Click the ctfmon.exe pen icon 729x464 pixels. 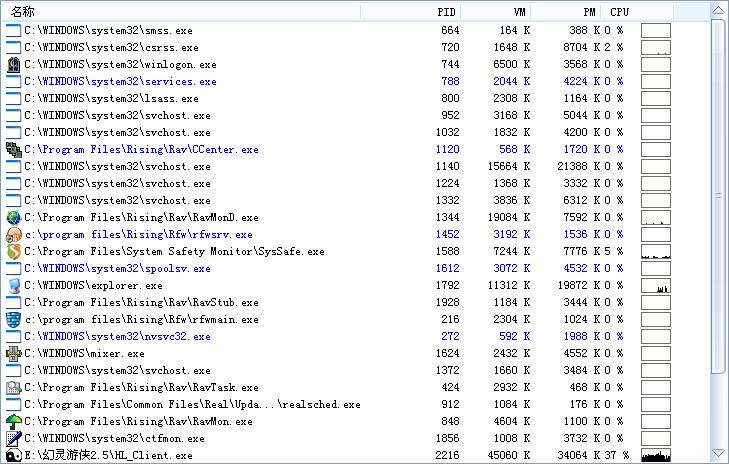pos(13,438)
